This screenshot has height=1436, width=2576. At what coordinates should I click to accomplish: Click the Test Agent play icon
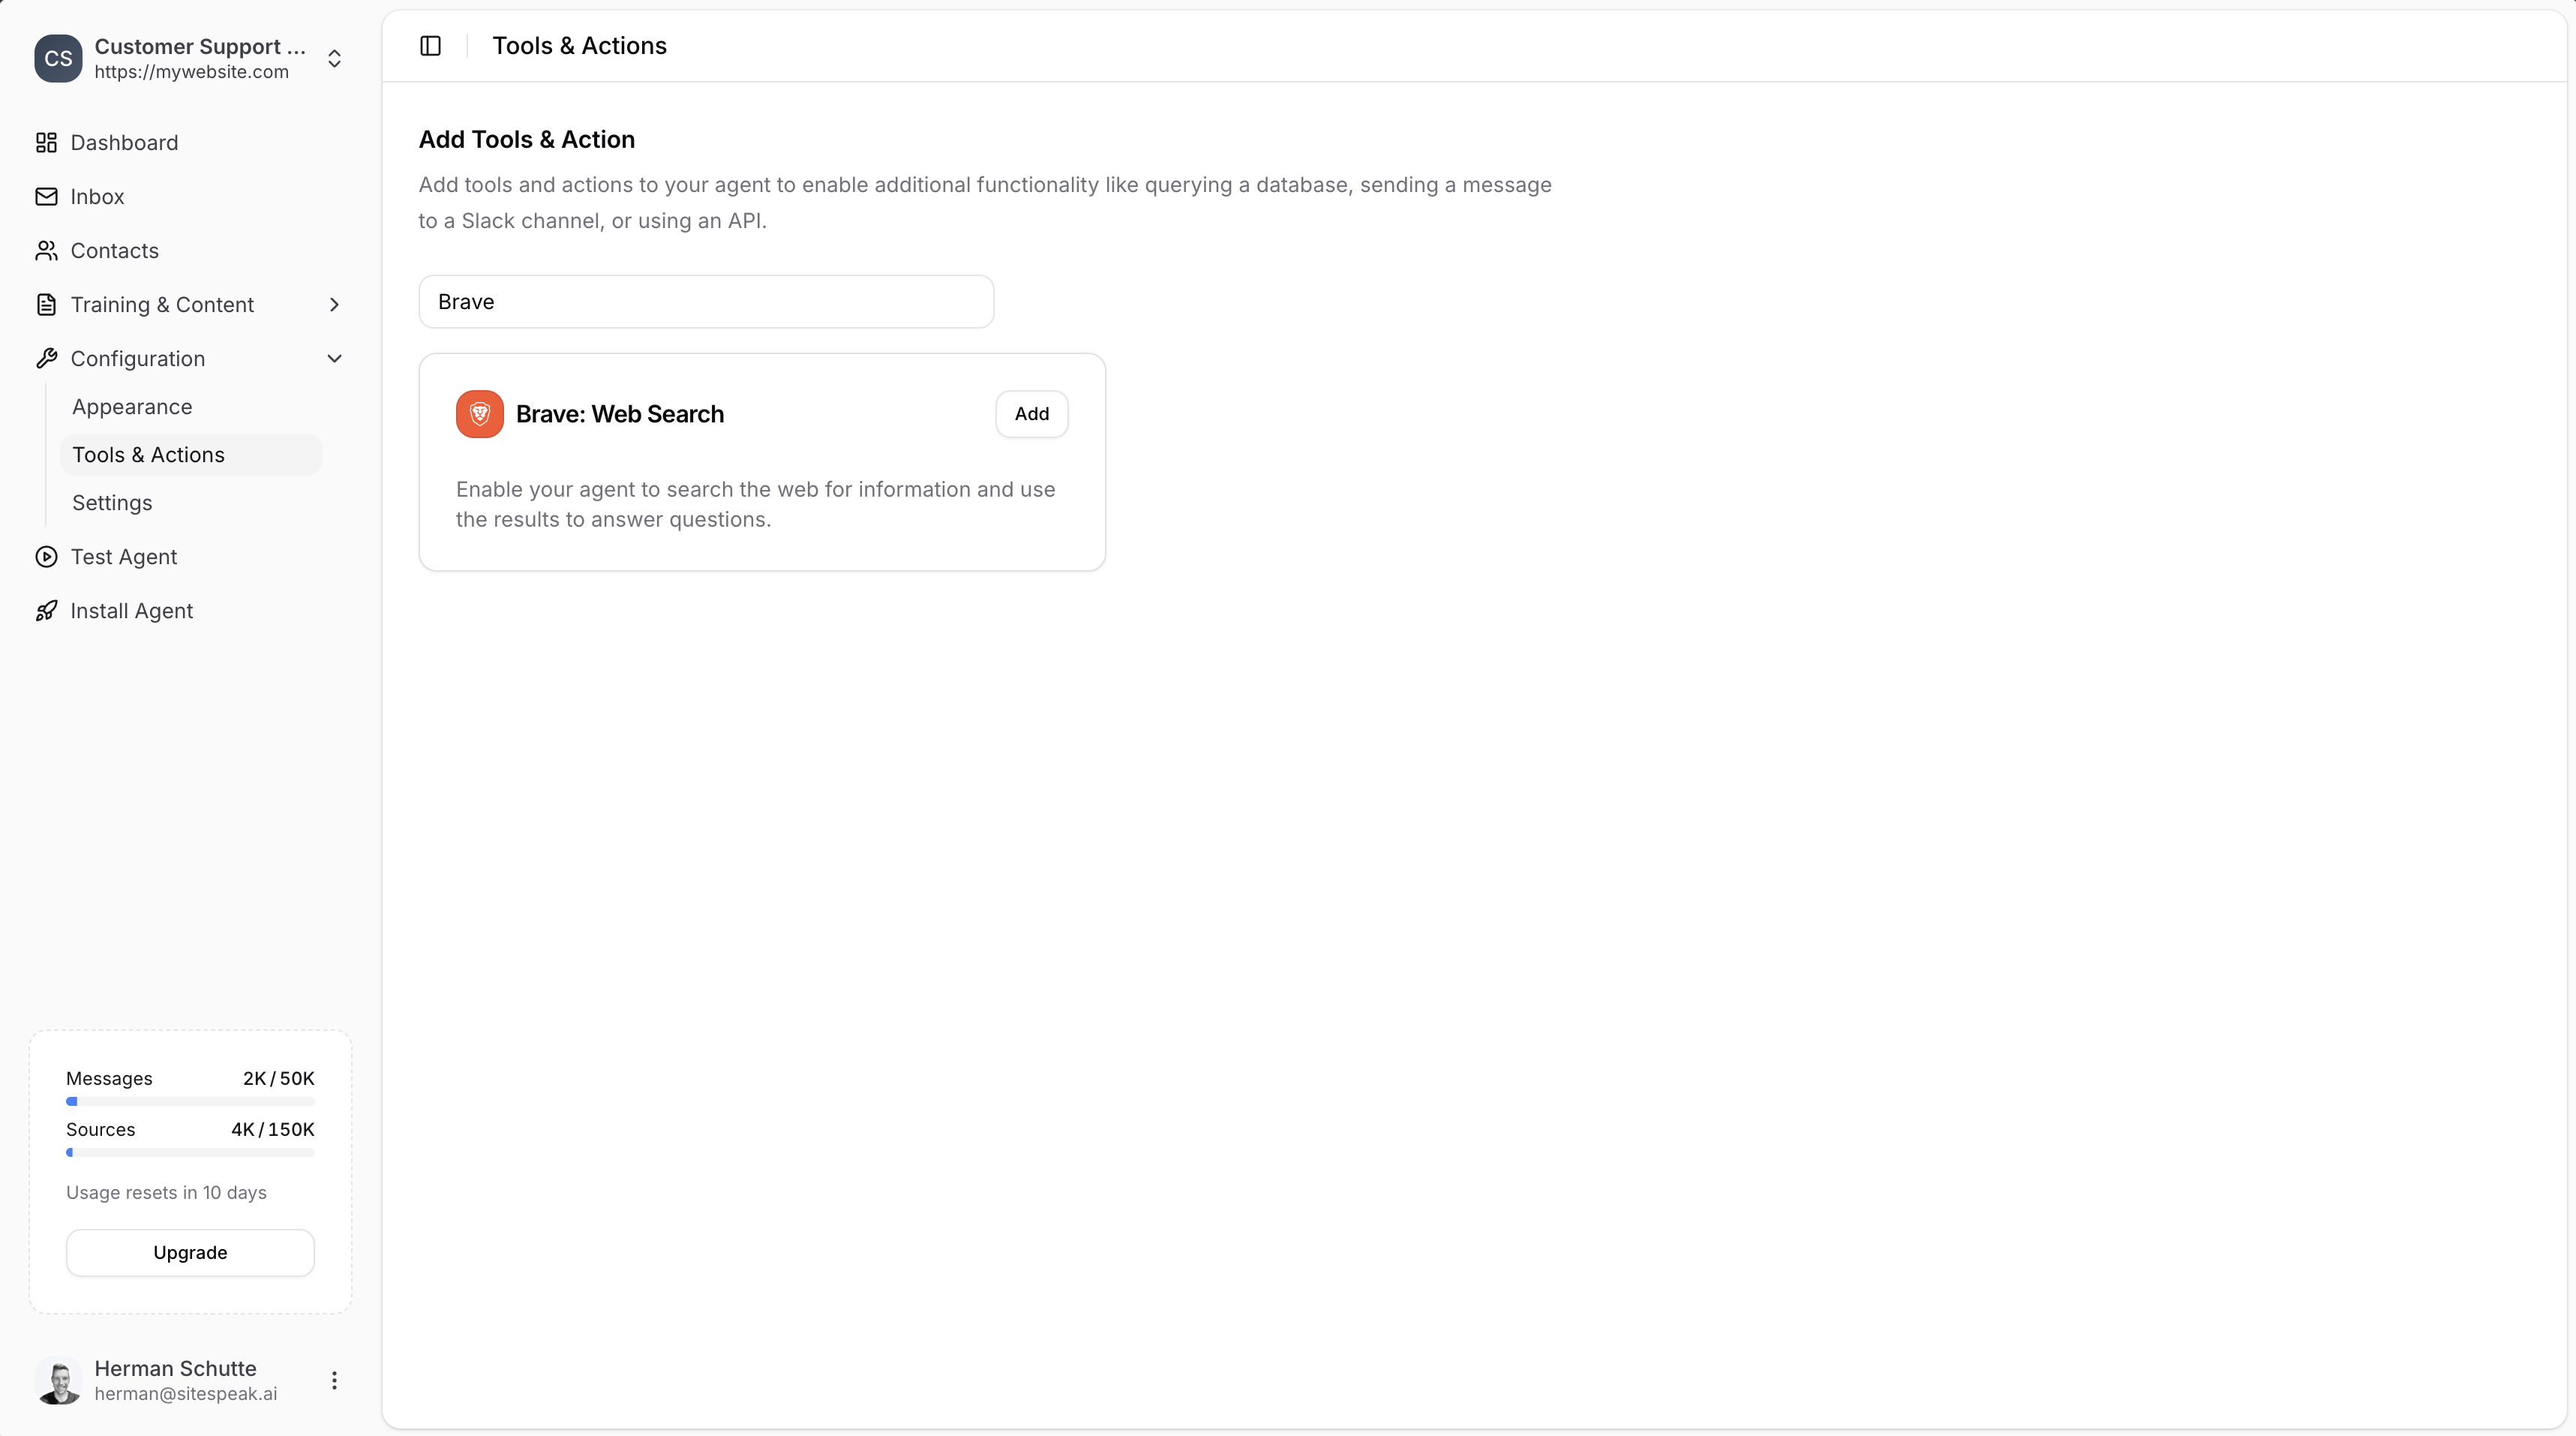(x=46, y=557)
